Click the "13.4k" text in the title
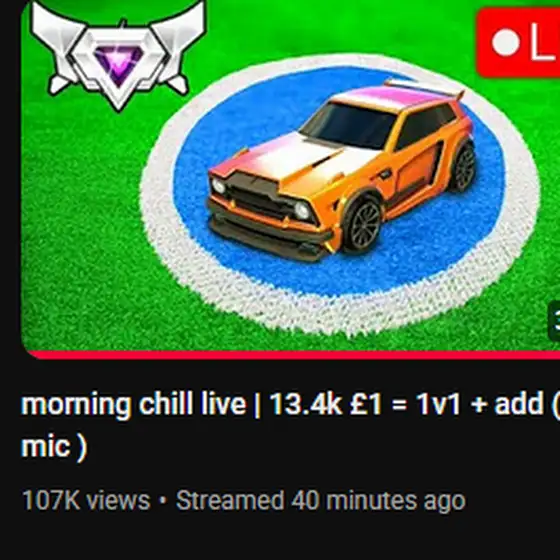This screenshot has height=560, width=560. [306, 405]
